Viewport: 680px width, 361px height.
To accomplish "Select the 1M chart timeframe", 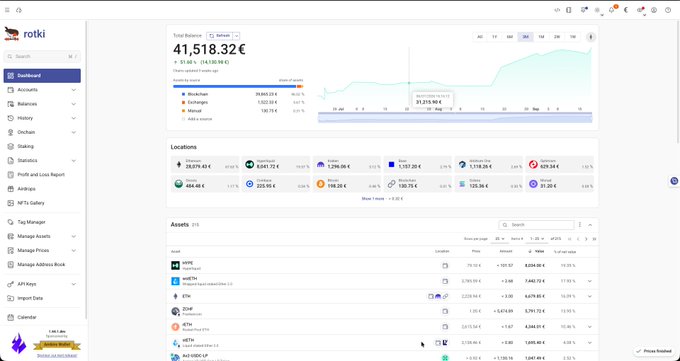I will pos(541,37).
